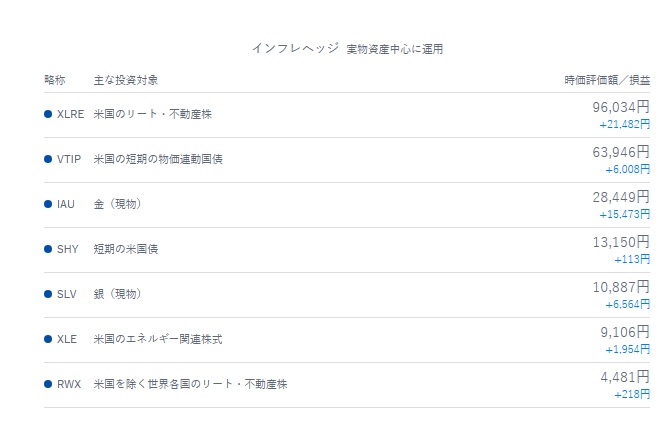Click the RWX gain +218円
The width and height of the screenshot is (671, 429).
point(632,394)
